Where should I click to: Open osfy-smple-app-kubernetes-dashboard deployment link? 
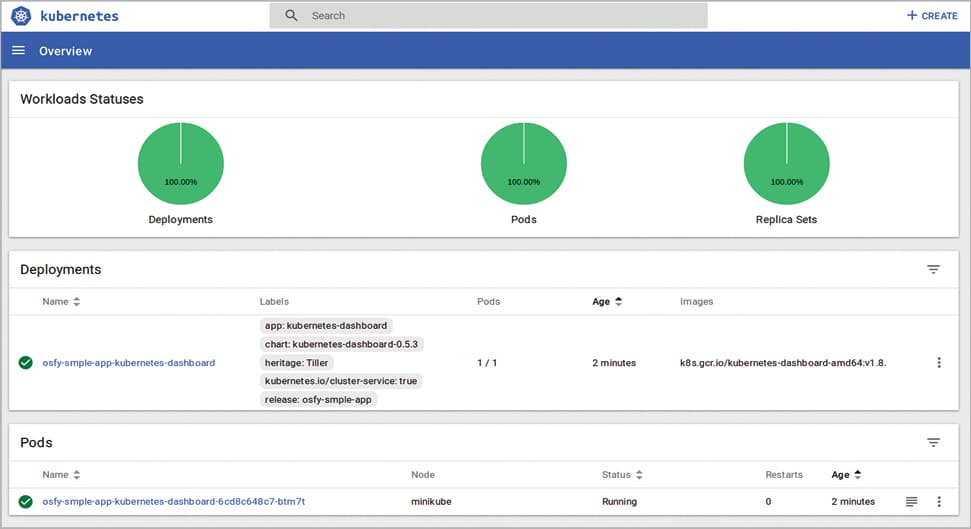point(128,363)
